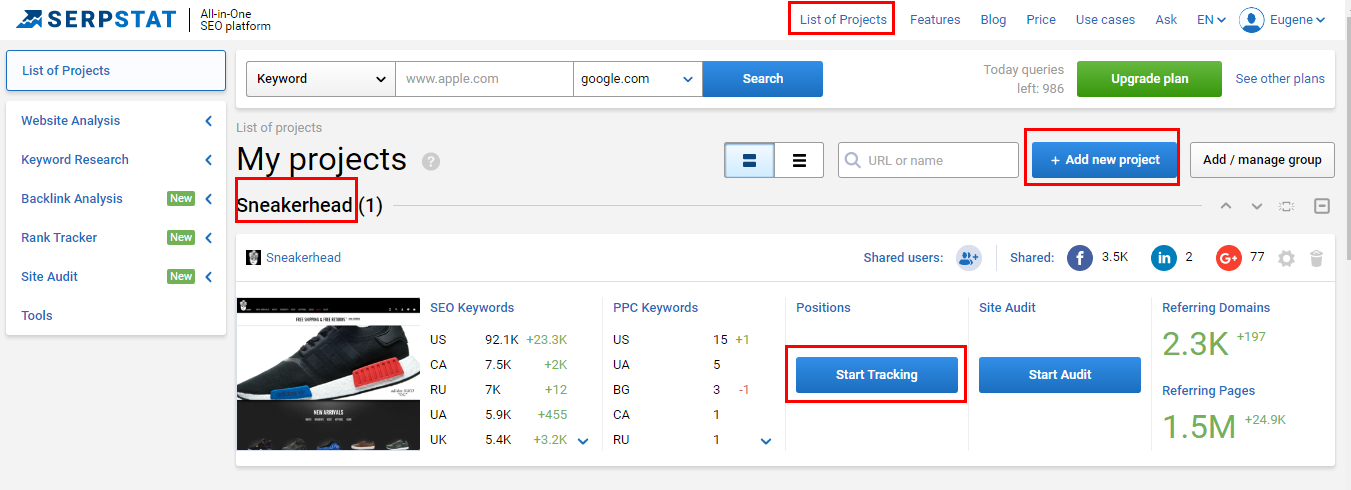The image size is (1351, 490).
Task: Open the Referring Pages link
Action: pyautogui.click(x=1208, y=391)
